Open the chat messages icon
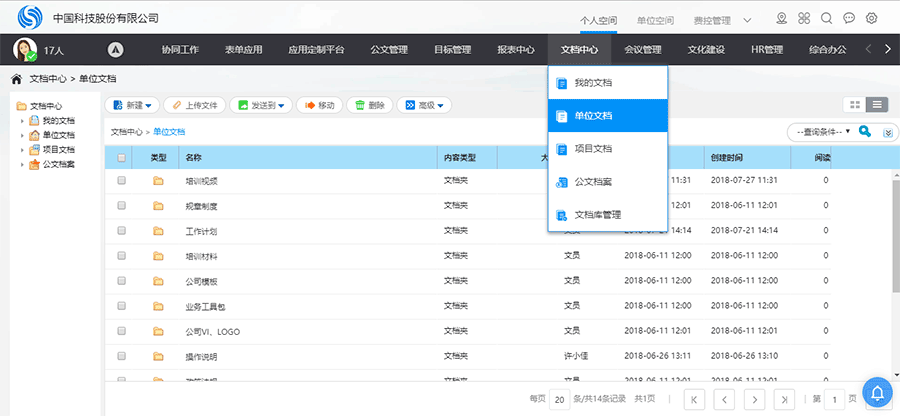The height and width of the screenshot is (416, 900). click(x=849, y=18)
